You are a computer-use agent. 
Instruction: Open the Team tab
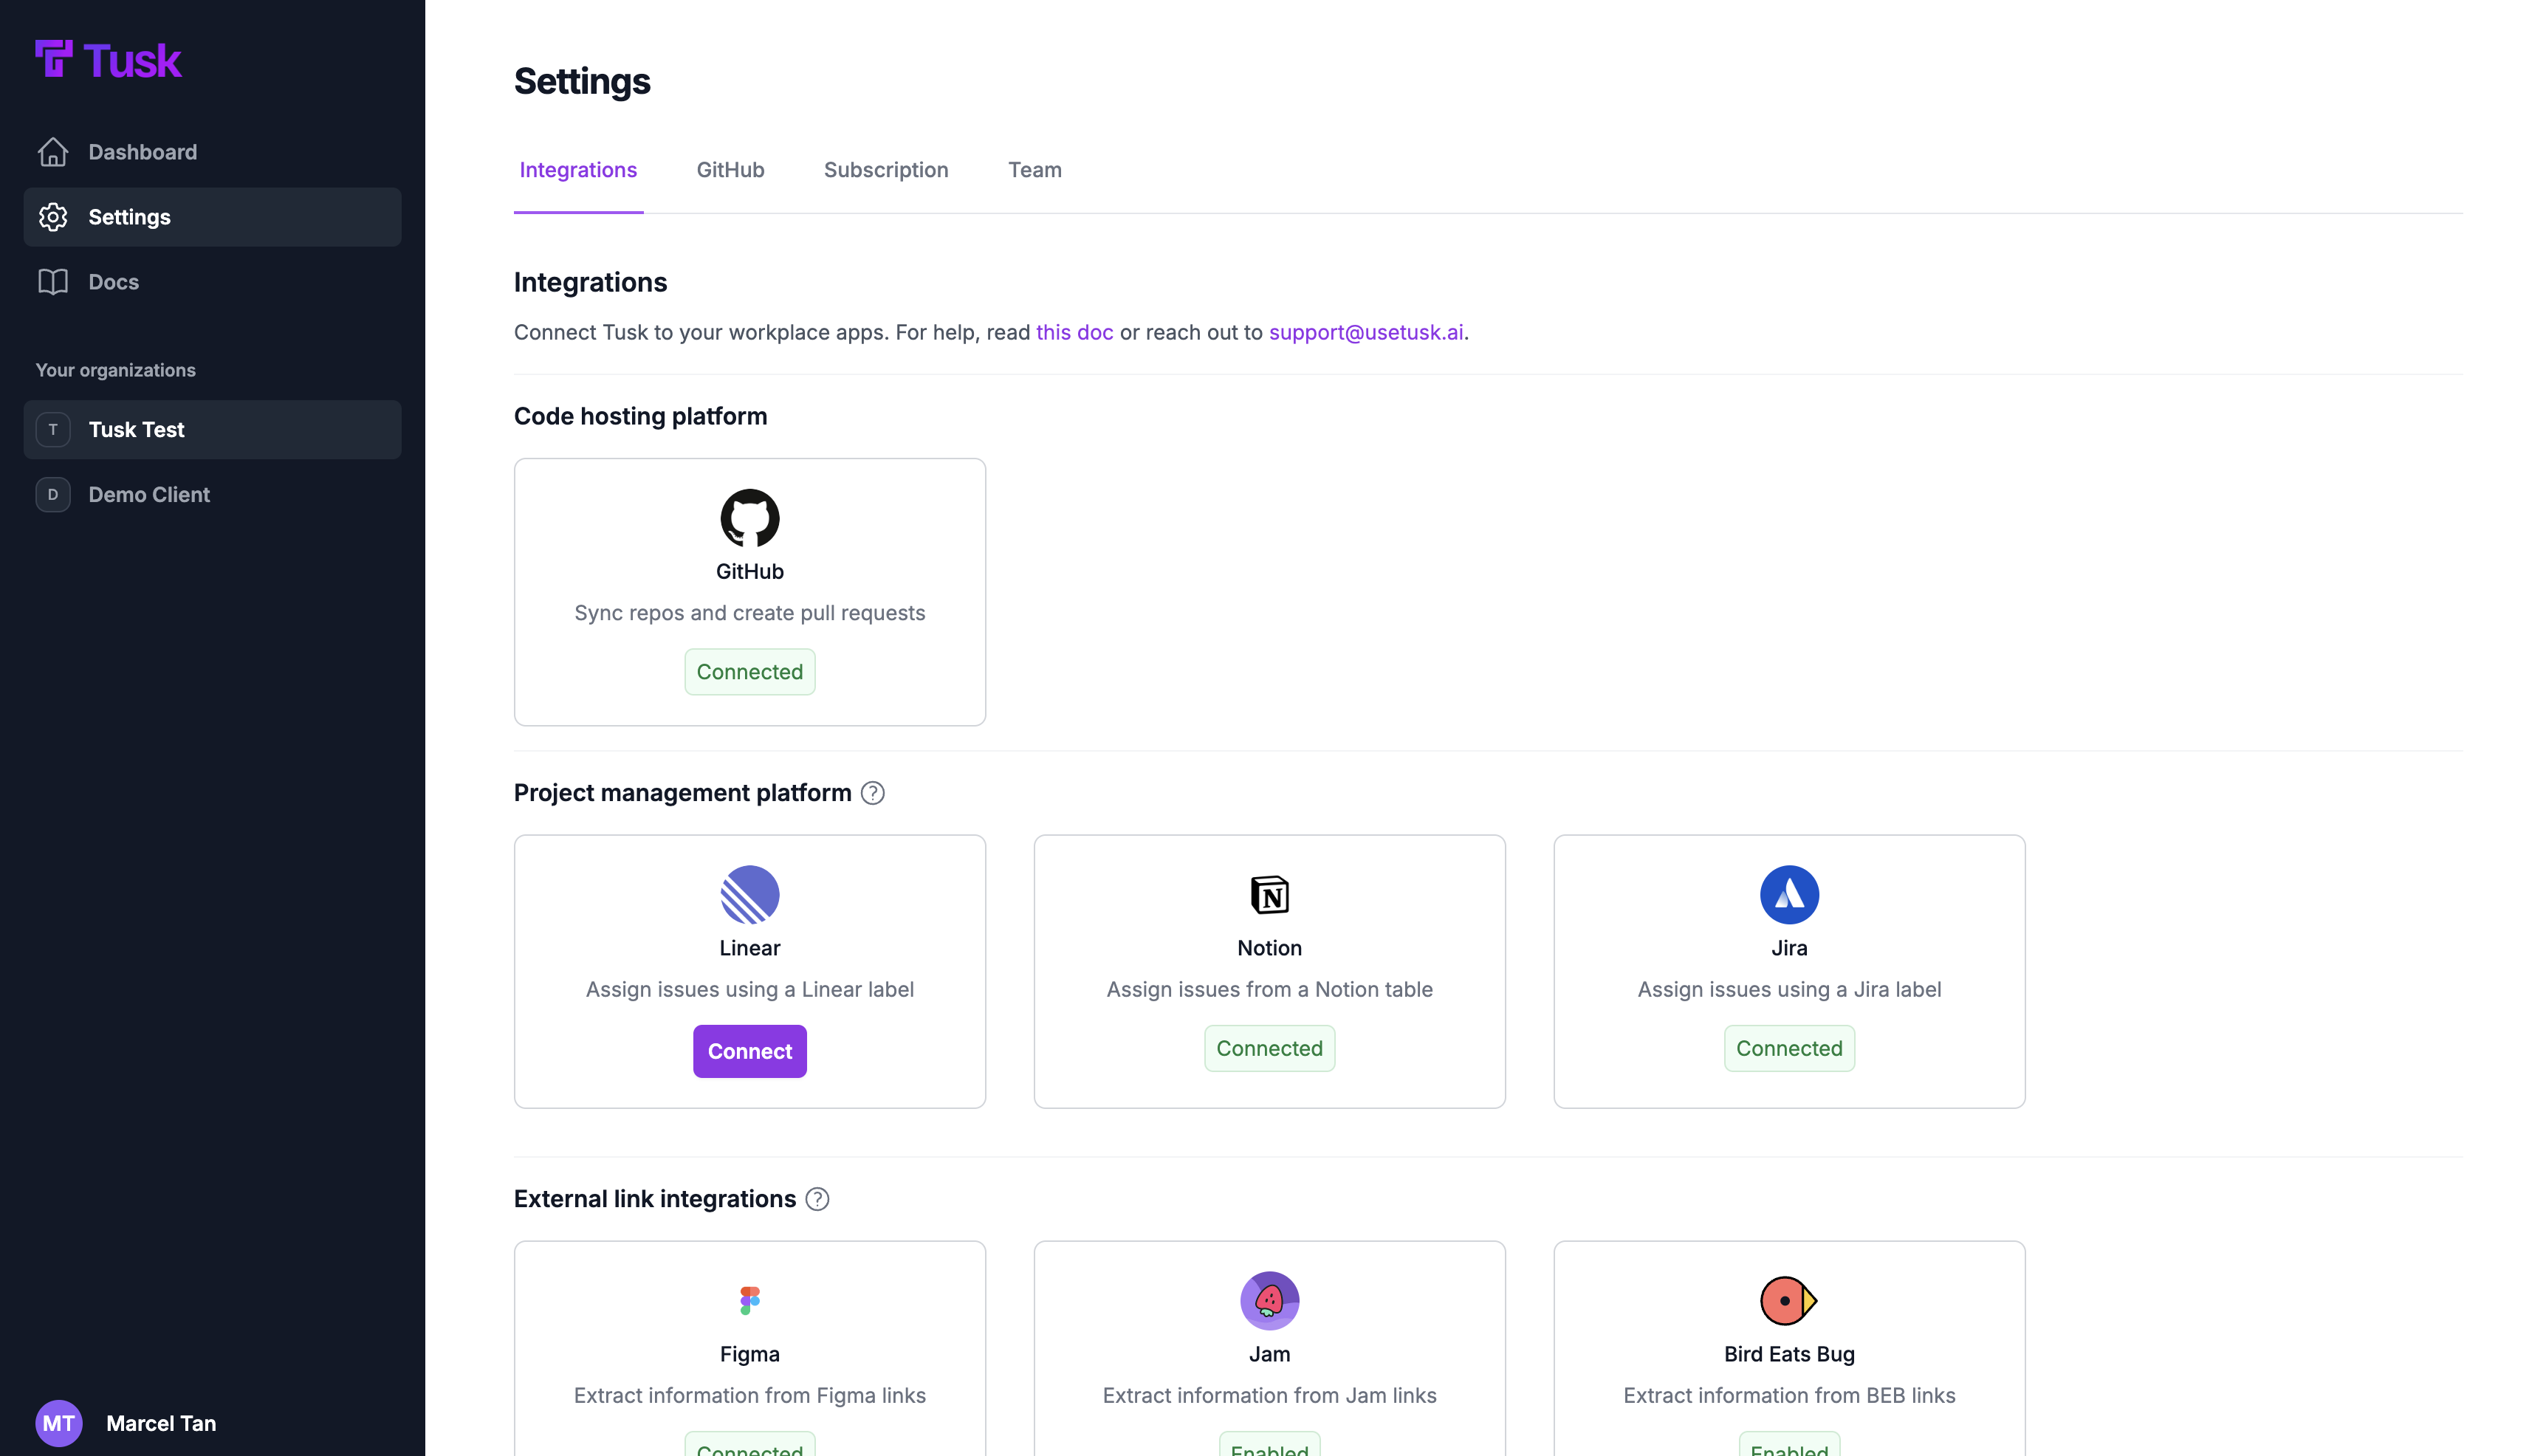coord(1035,170)
